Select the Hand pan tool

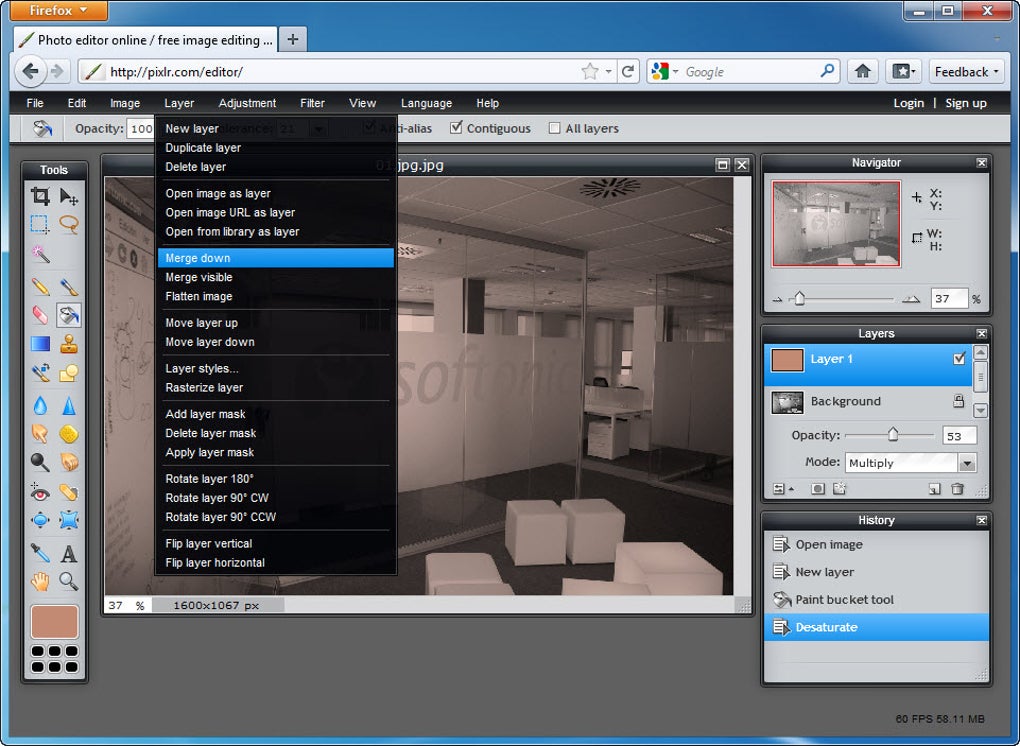point(40,581)
